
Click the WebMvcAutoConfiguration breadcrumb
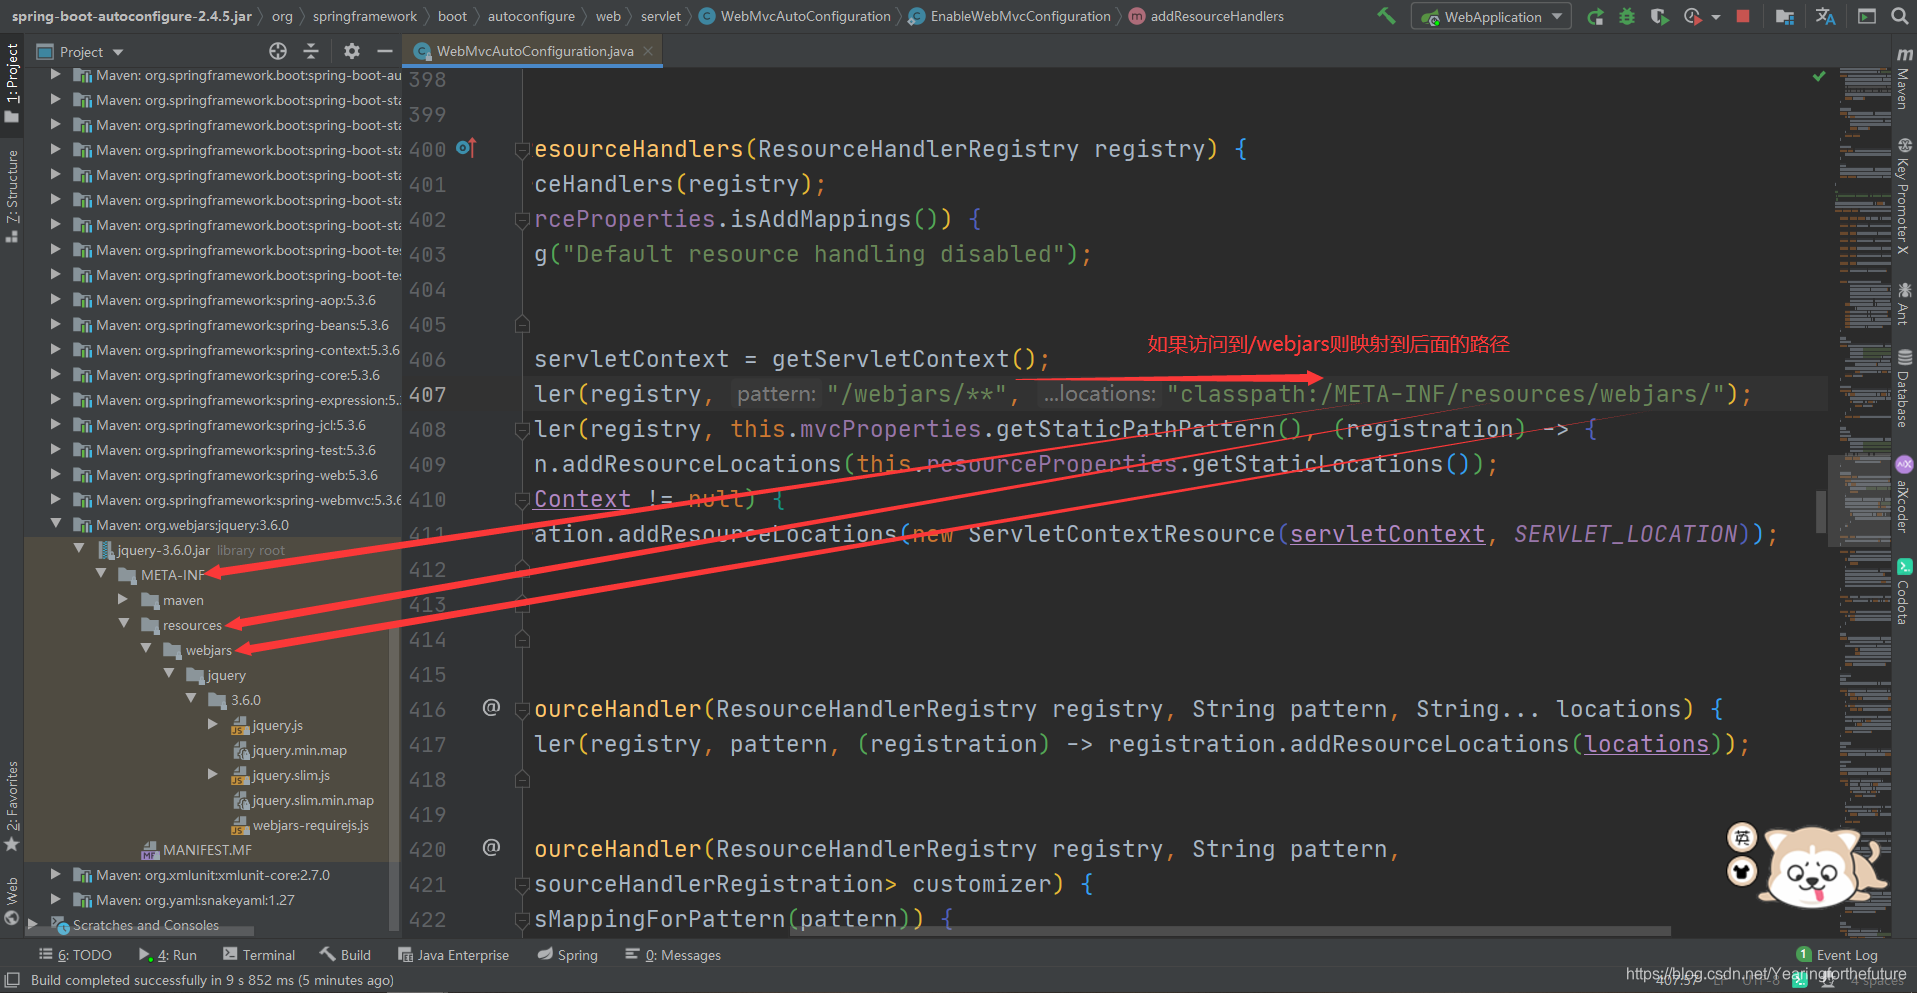pos(795,16)
